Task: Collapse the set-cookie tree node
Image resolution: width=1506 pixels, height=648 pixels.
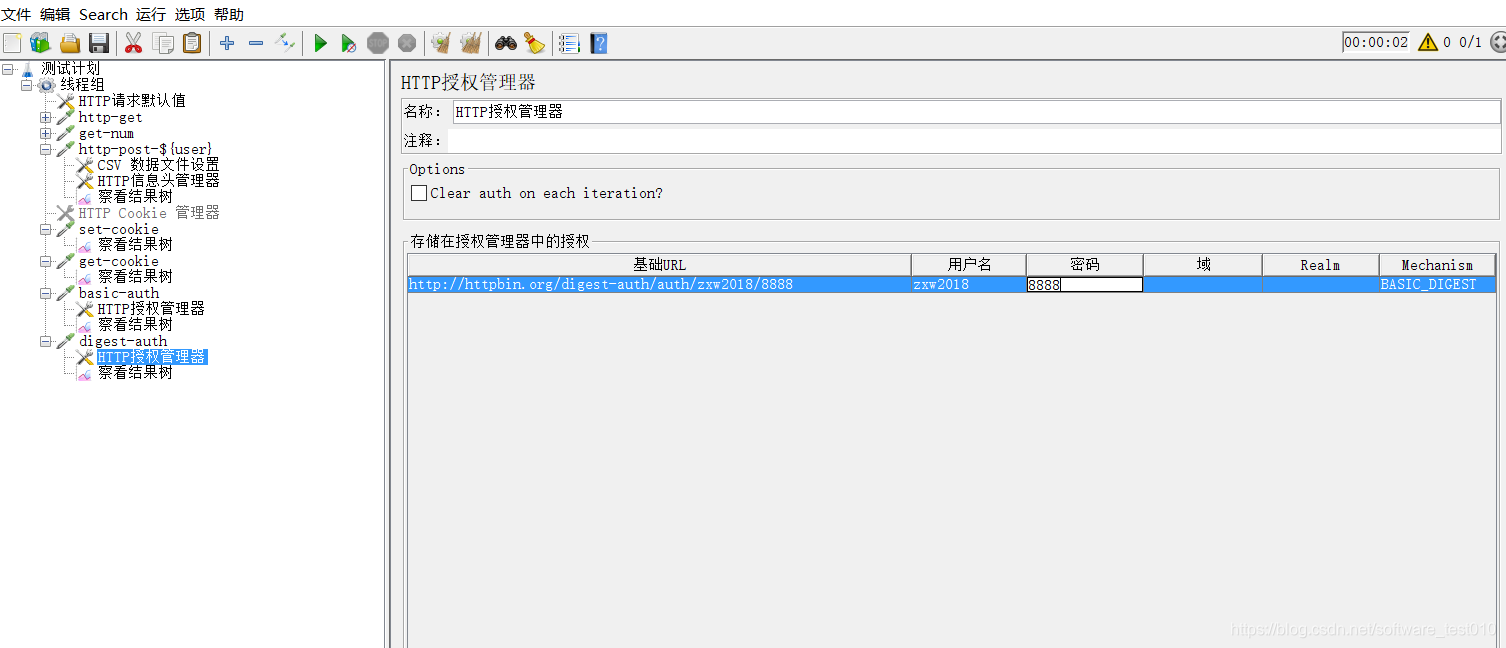Action: [46, 229]
